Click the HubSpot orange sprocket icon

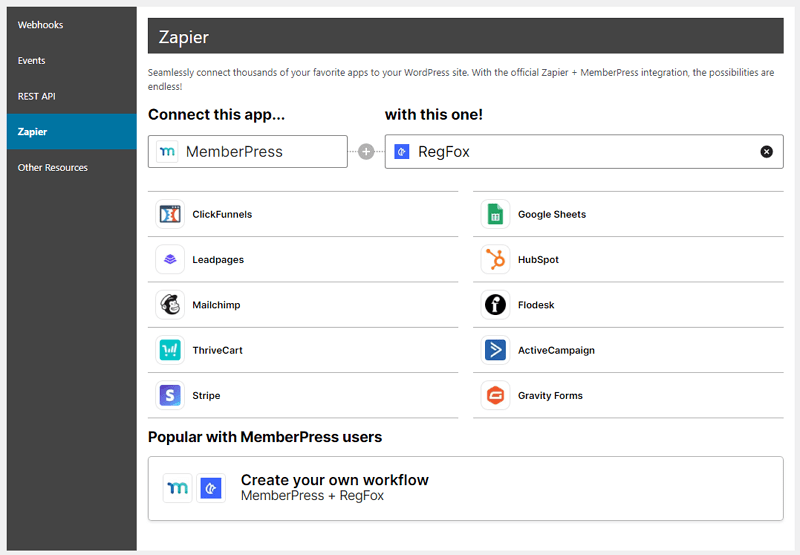[495, 260]
